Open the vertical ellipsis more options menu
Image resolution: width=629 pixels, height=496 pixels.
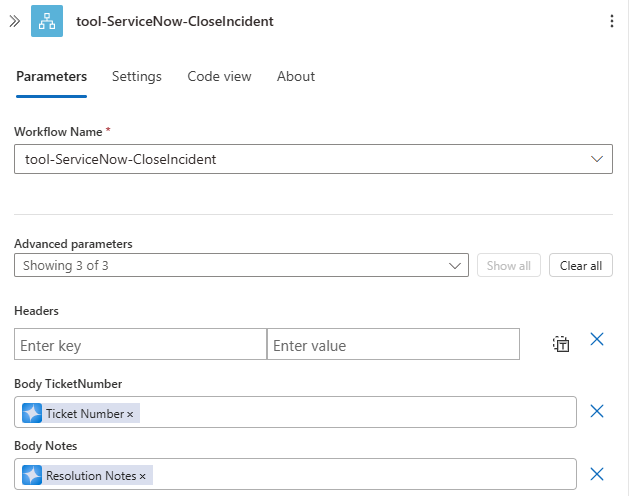(x=612, y=21)
